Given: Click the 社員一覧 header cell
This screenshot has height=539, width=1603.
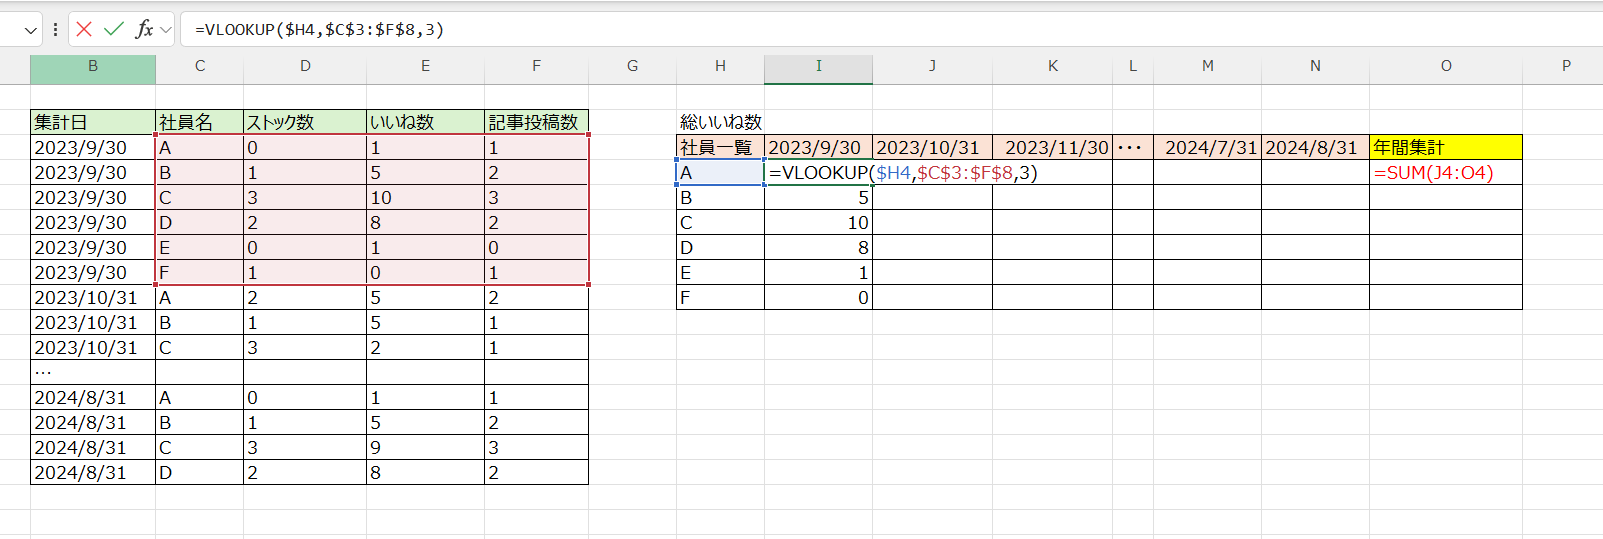Looking at the screenshot, I should (720, 147).
